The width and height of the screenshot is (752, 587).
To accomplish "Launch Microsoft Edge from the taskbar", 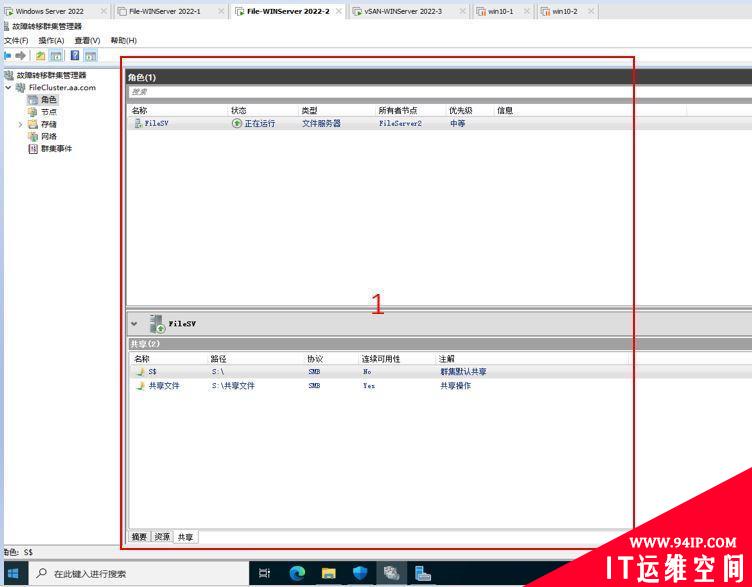I will 297,574.
